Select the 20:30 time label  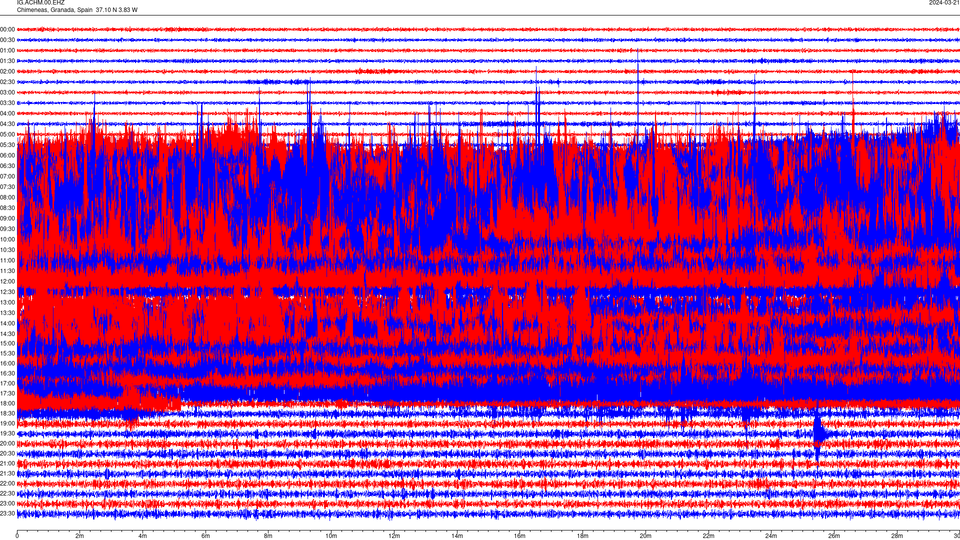tap(8, 454)
